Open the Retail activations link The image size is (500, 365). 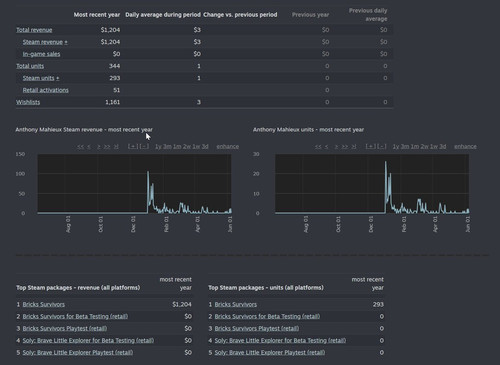coord(45,90)
